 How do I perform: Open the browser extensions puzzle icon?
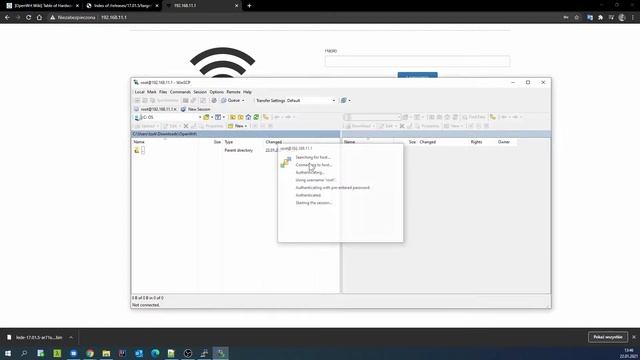600,18
